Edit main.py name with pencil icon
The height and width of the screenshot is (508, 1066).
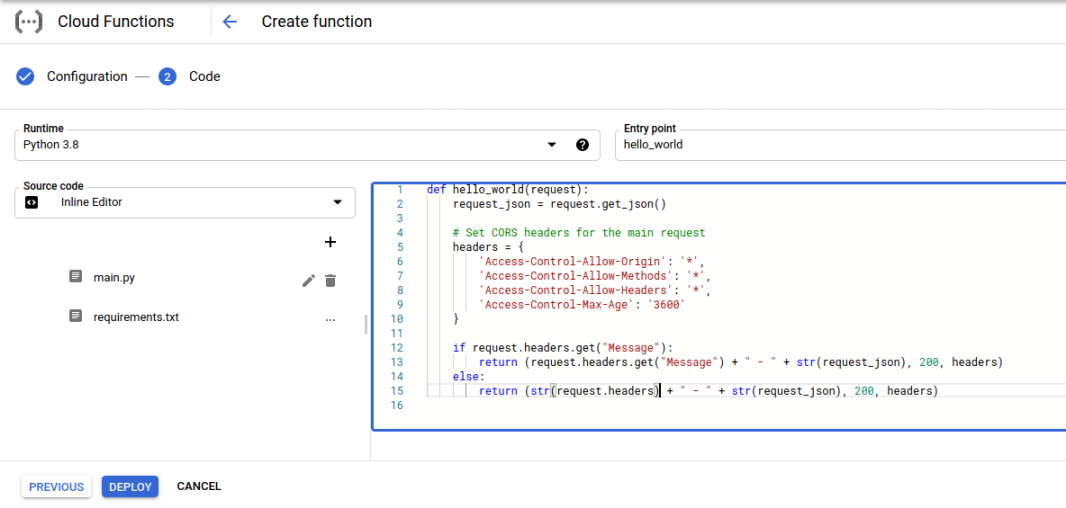click(308, 281)
